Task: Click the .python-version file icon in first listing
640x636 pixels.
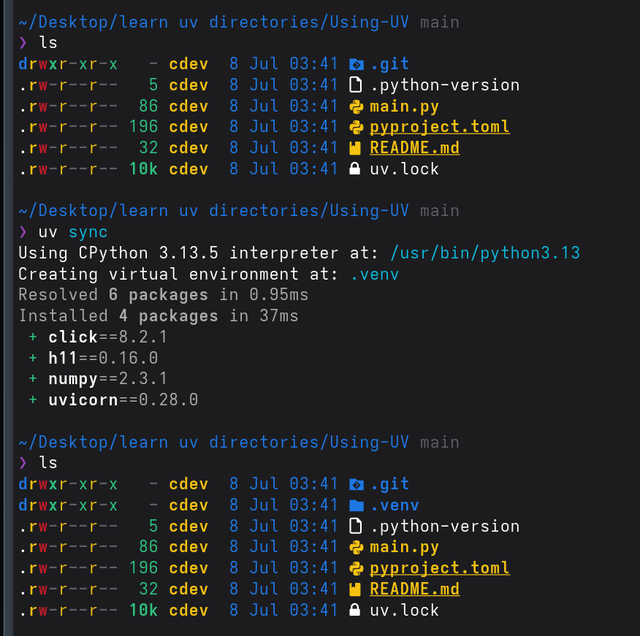Action: [x=356, y=85]
